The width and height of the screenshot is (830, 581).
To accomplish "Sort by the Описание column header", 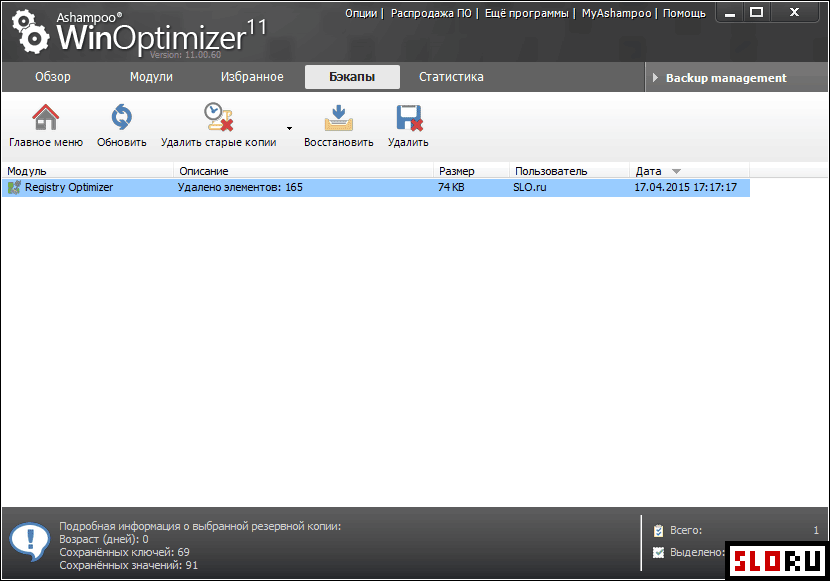I will (303, 171).
